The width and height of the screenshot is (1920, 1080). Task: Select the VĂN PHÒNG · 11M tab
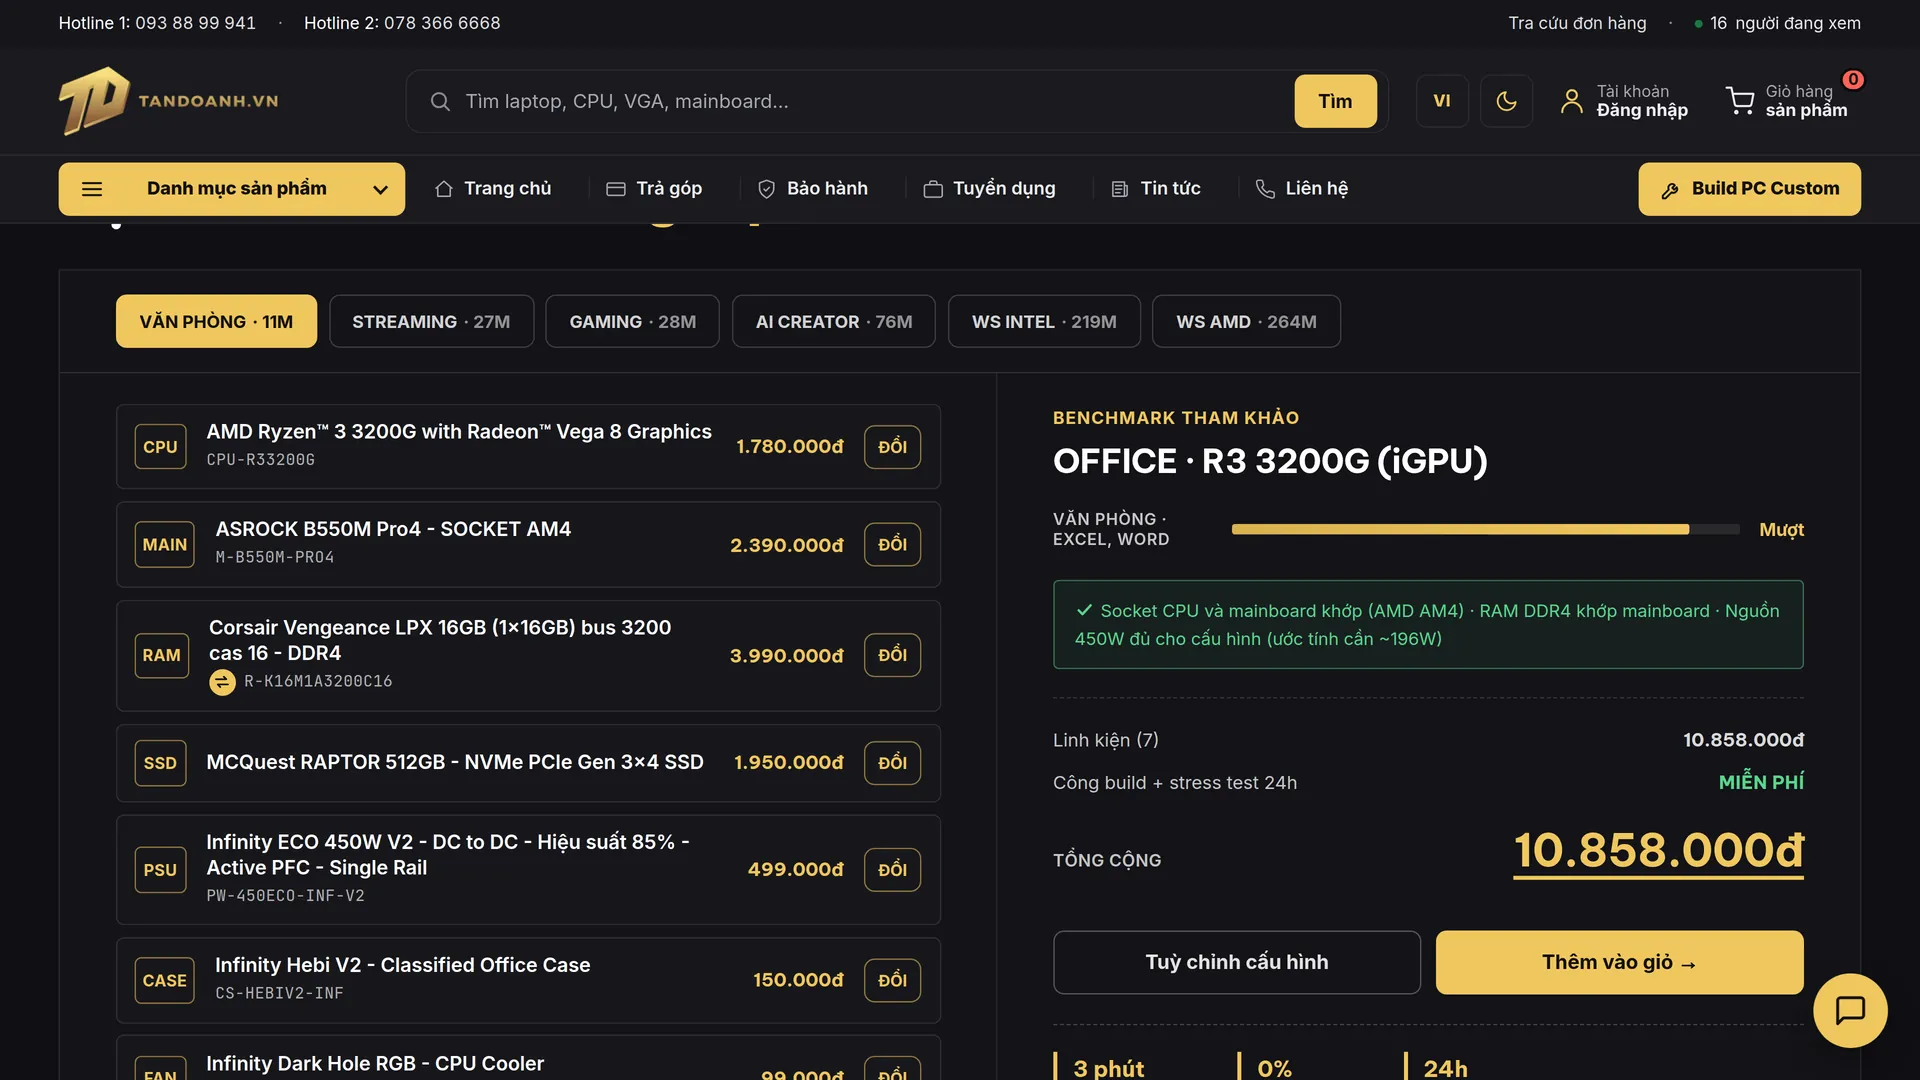point(216,321)
